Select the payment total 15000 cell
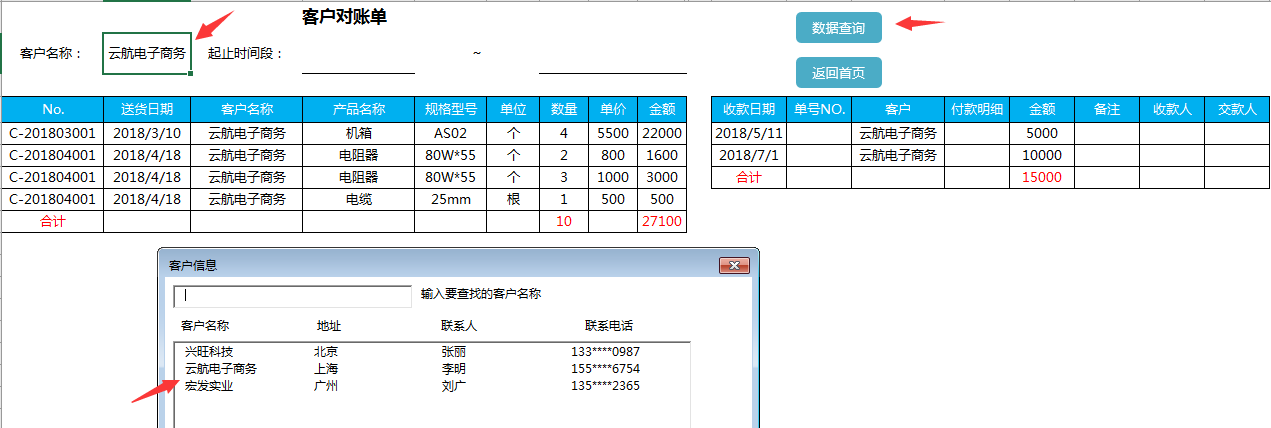Image resolution: width=1271 pixels, height=428 pixels. [1042, 177]
